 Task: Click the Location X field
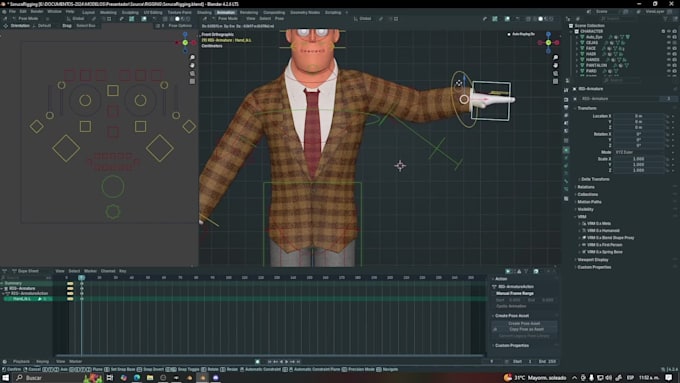point(638,116)
